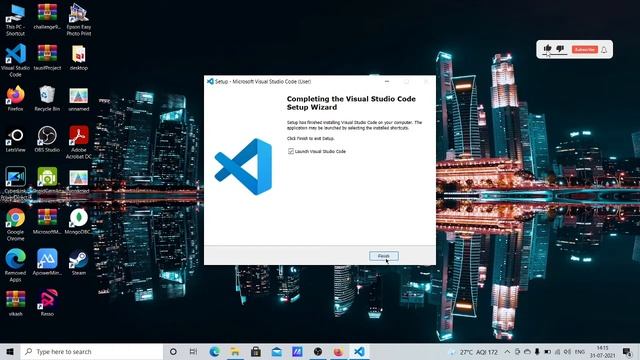Open the notification center icon
Screen dimensions: 640x360
click(x=627, y=352)
